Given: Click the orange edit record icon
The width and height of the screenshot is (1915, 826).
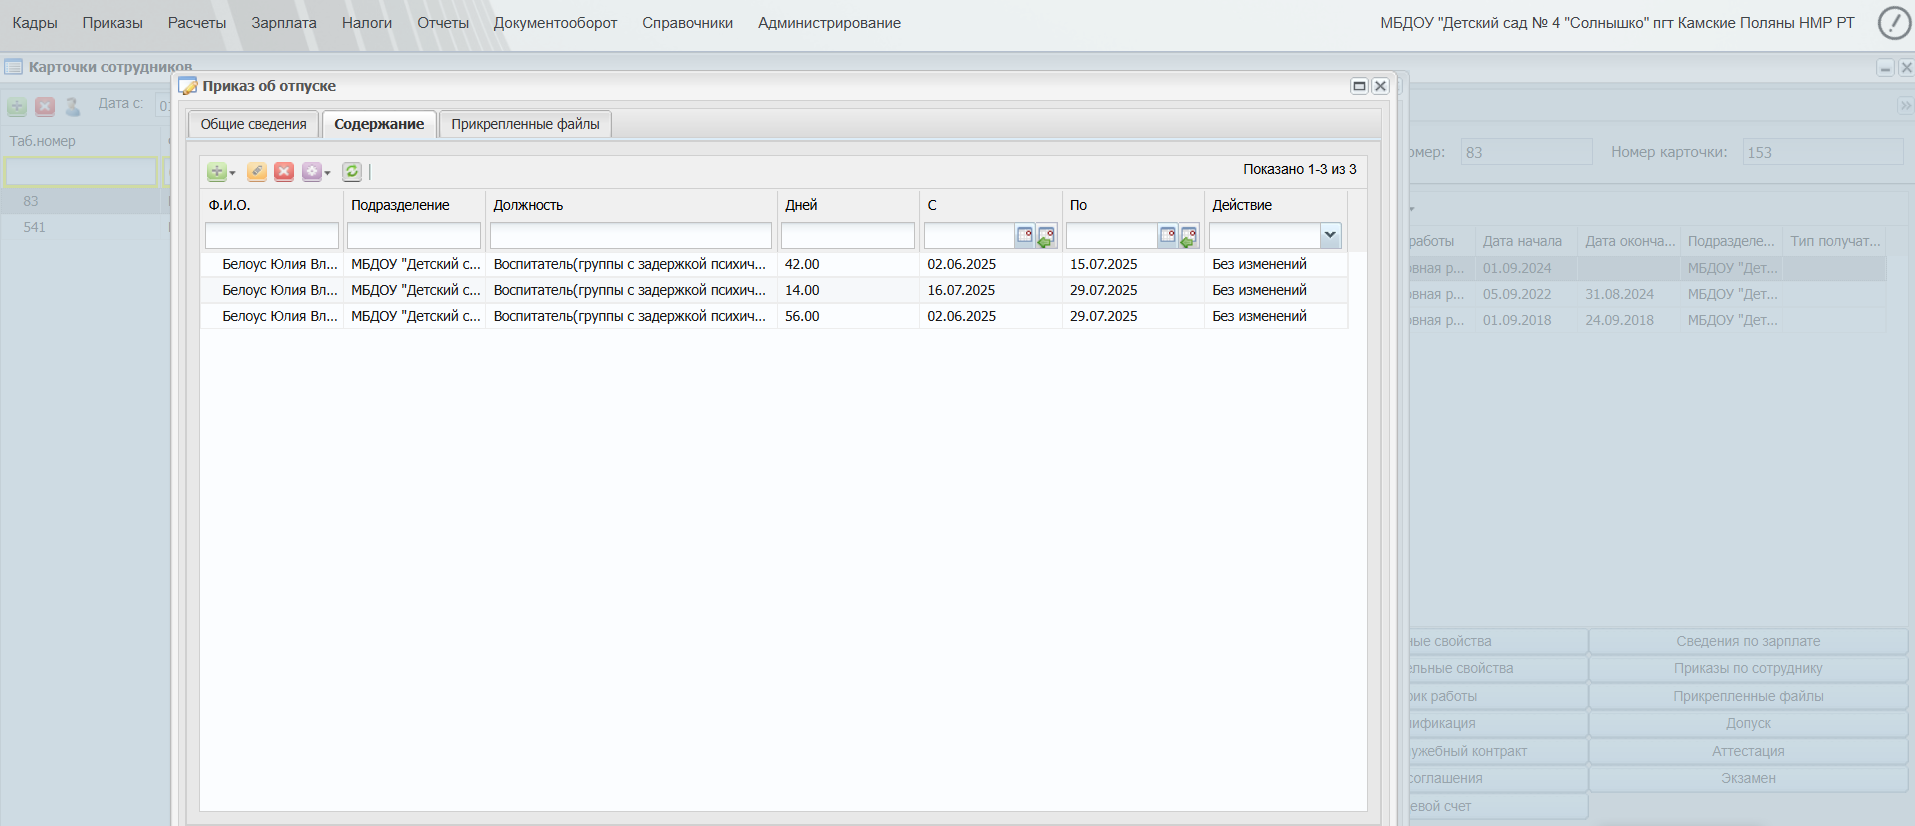Looking at the screenshot, I should click(x=257, y=172).
